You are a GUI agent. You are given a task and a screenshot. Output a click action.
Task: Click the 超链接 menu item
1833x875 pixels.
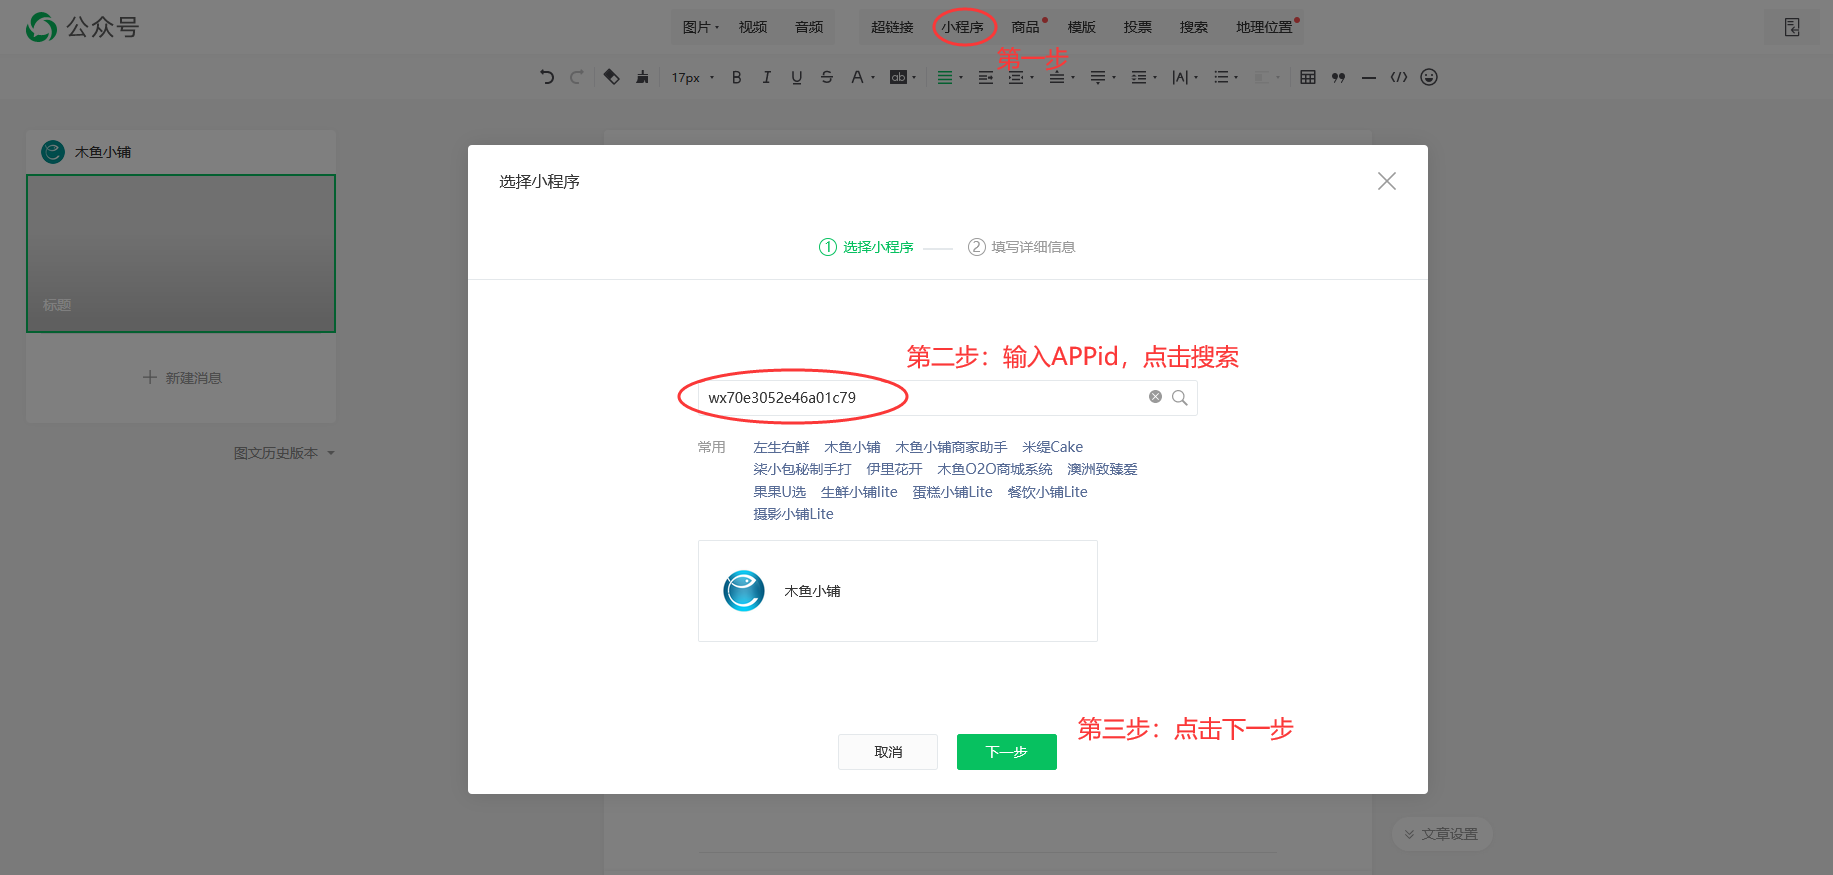(x=892, y=27)
